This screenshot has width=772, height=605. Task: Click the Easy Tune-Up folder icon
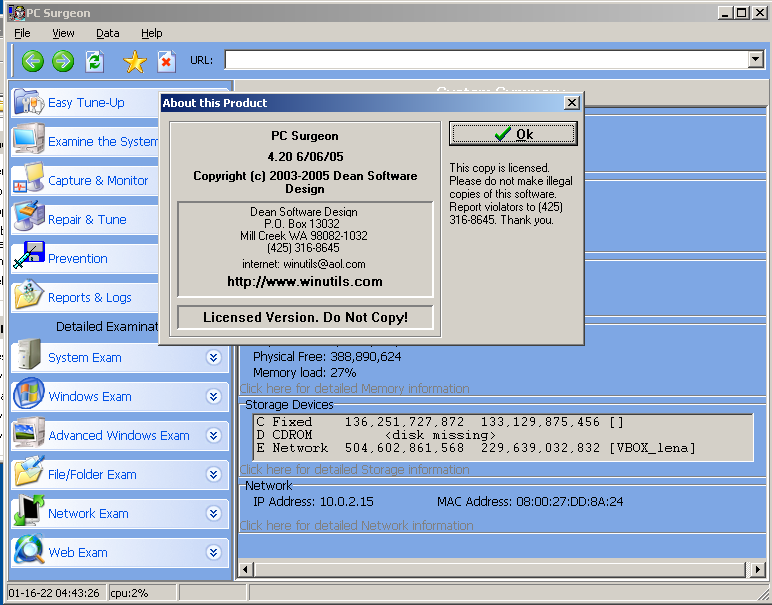[x=29, y=102]
